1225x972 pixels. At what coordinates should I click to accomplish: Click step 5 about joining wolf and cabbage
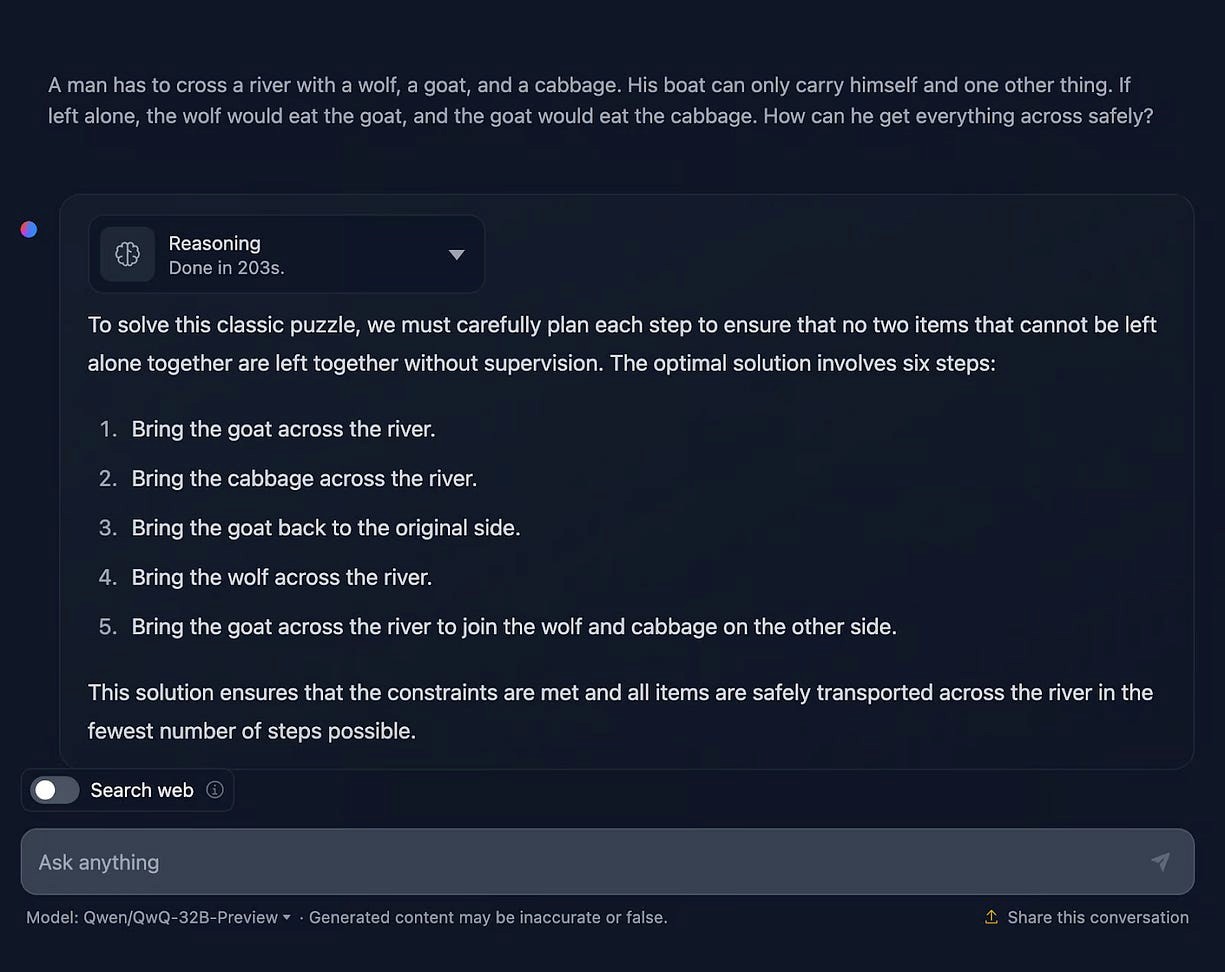514,627
